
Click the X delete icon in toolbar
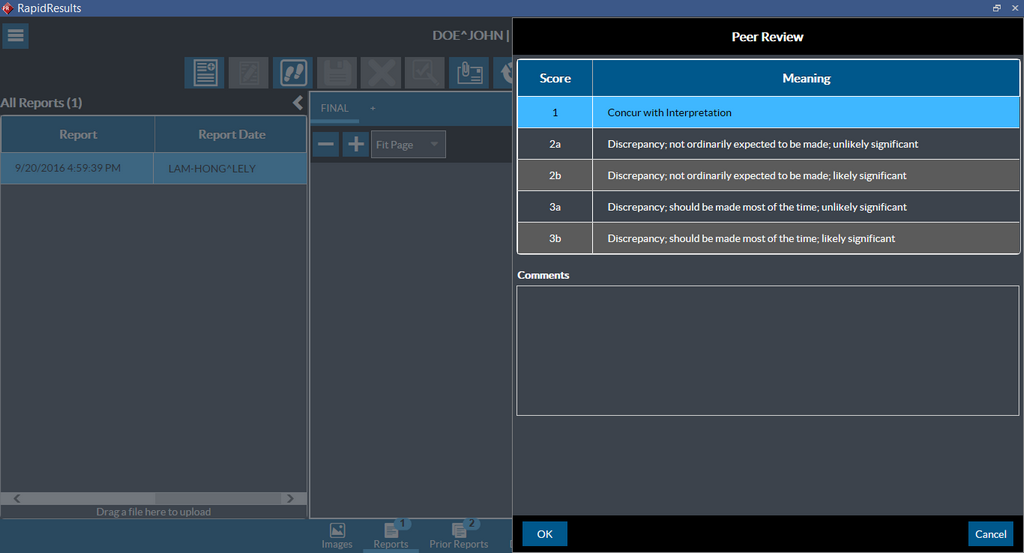tap(381, 73)
